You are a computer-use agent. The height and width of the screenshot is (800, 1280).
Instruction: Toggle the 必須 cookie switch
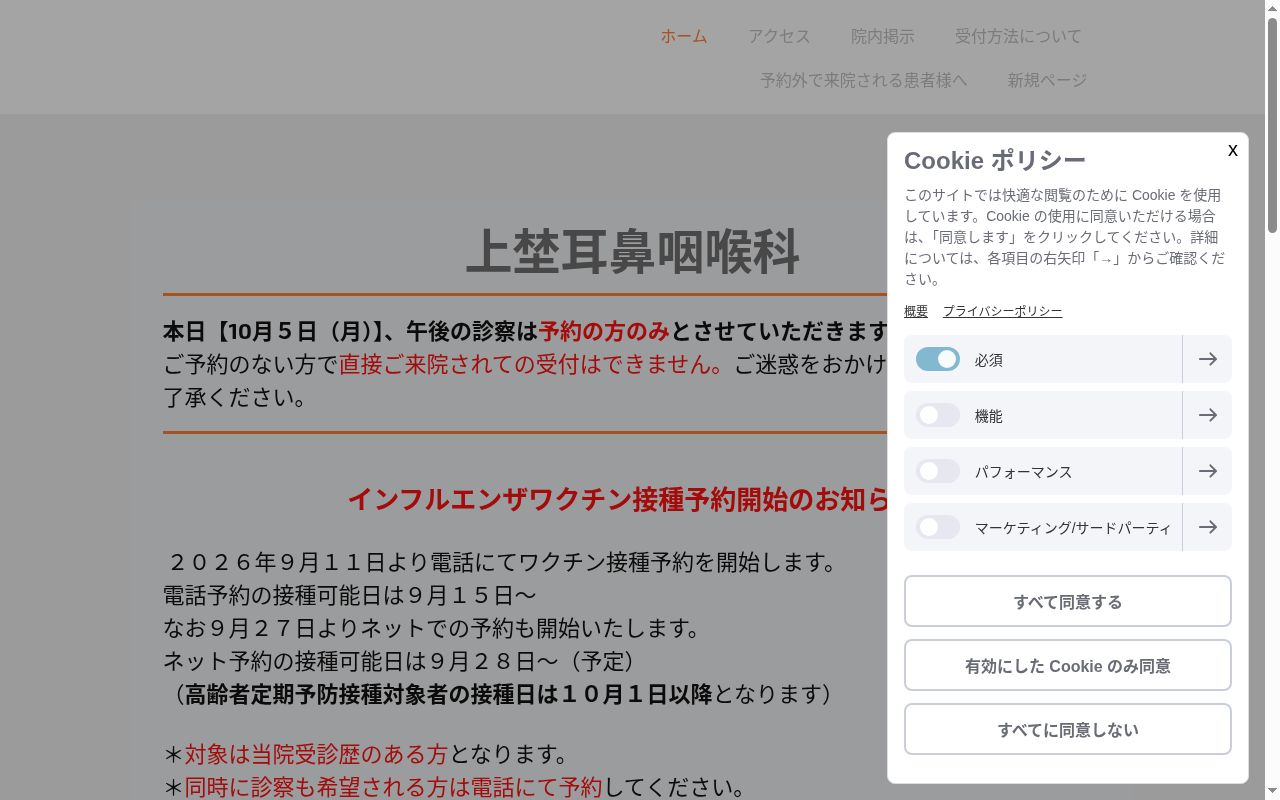[938, 359]
